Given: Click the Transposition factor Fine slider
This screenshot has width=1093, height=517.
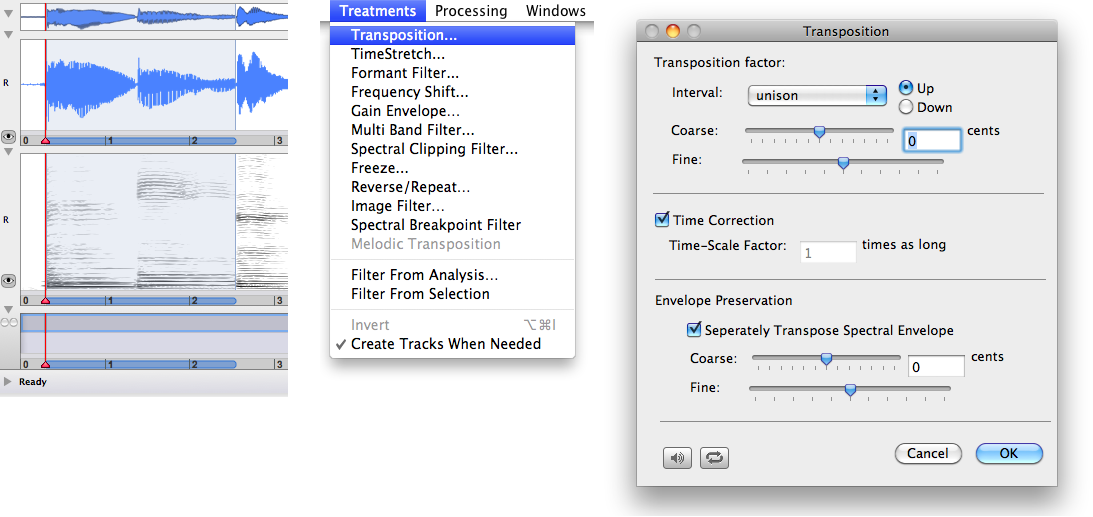Looking at the screenshot, I should pyautogui.click(x=842, y=162).
